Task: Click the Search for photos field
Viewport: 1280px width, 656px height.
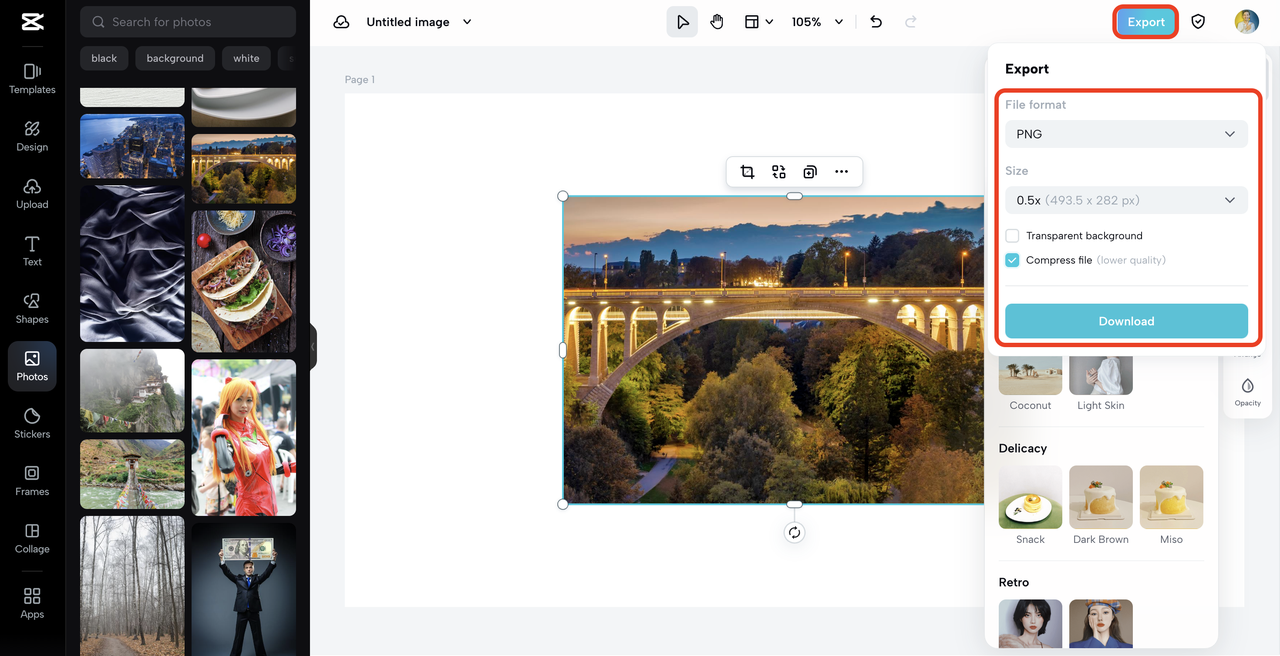Action: coord(188,22)
